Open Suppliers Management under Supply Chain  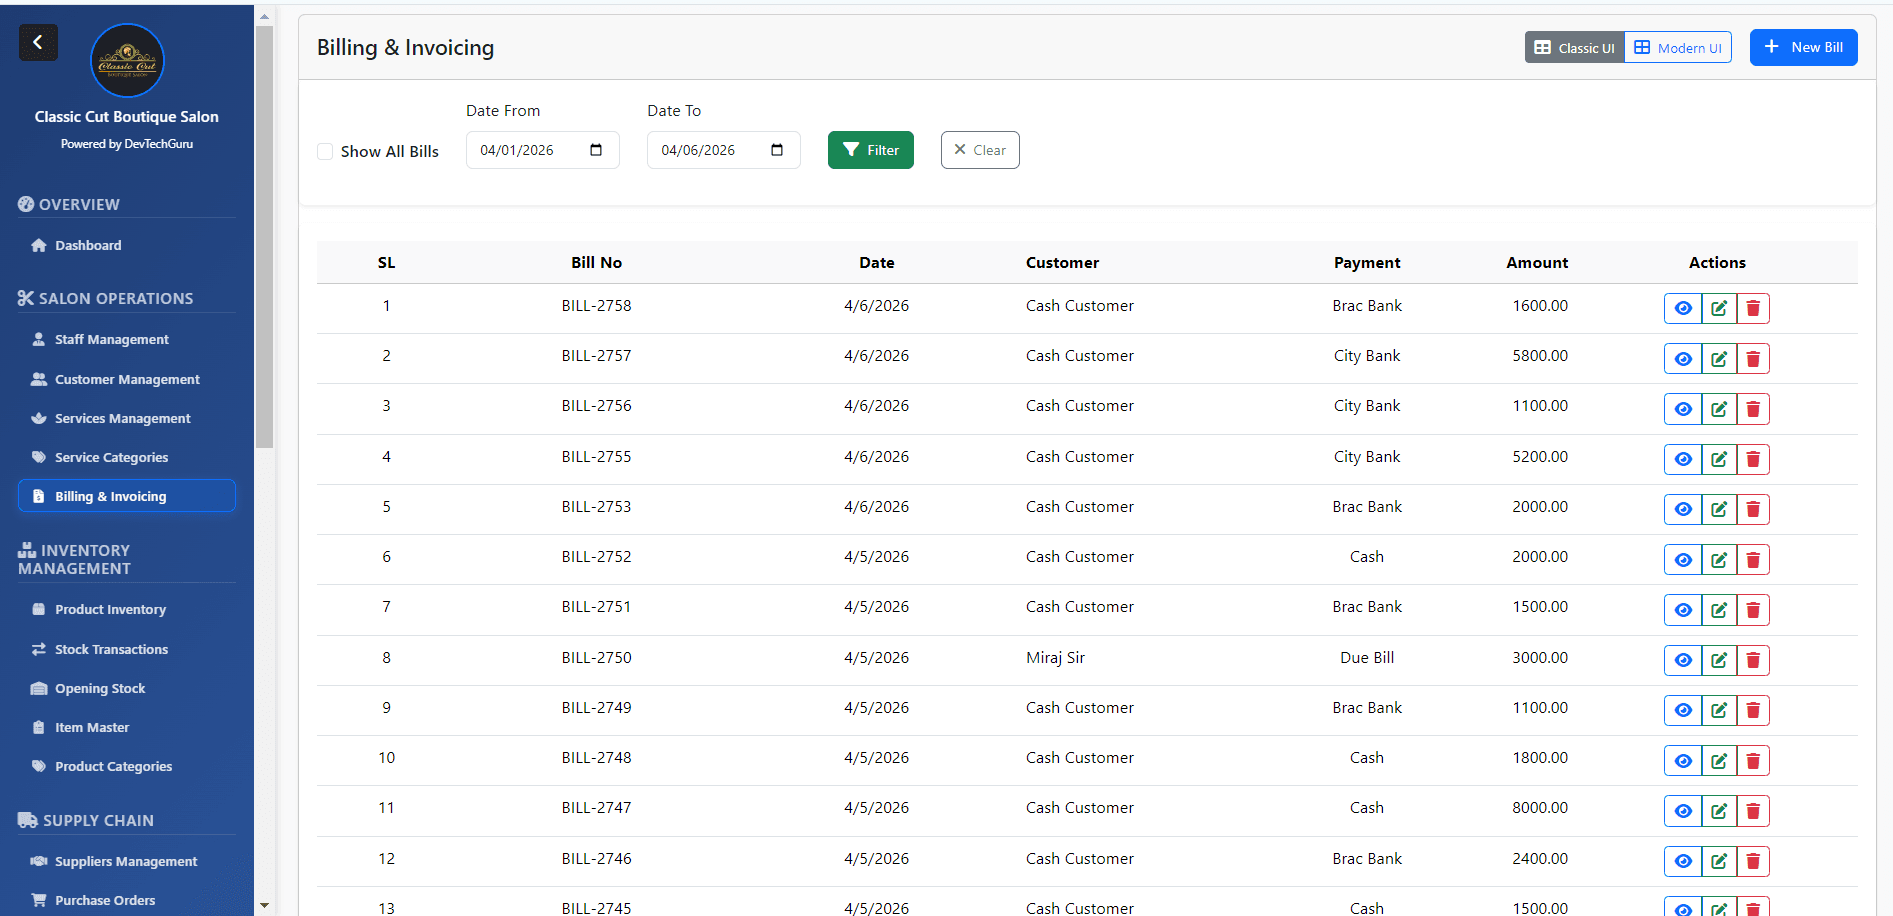click(125, 861)
